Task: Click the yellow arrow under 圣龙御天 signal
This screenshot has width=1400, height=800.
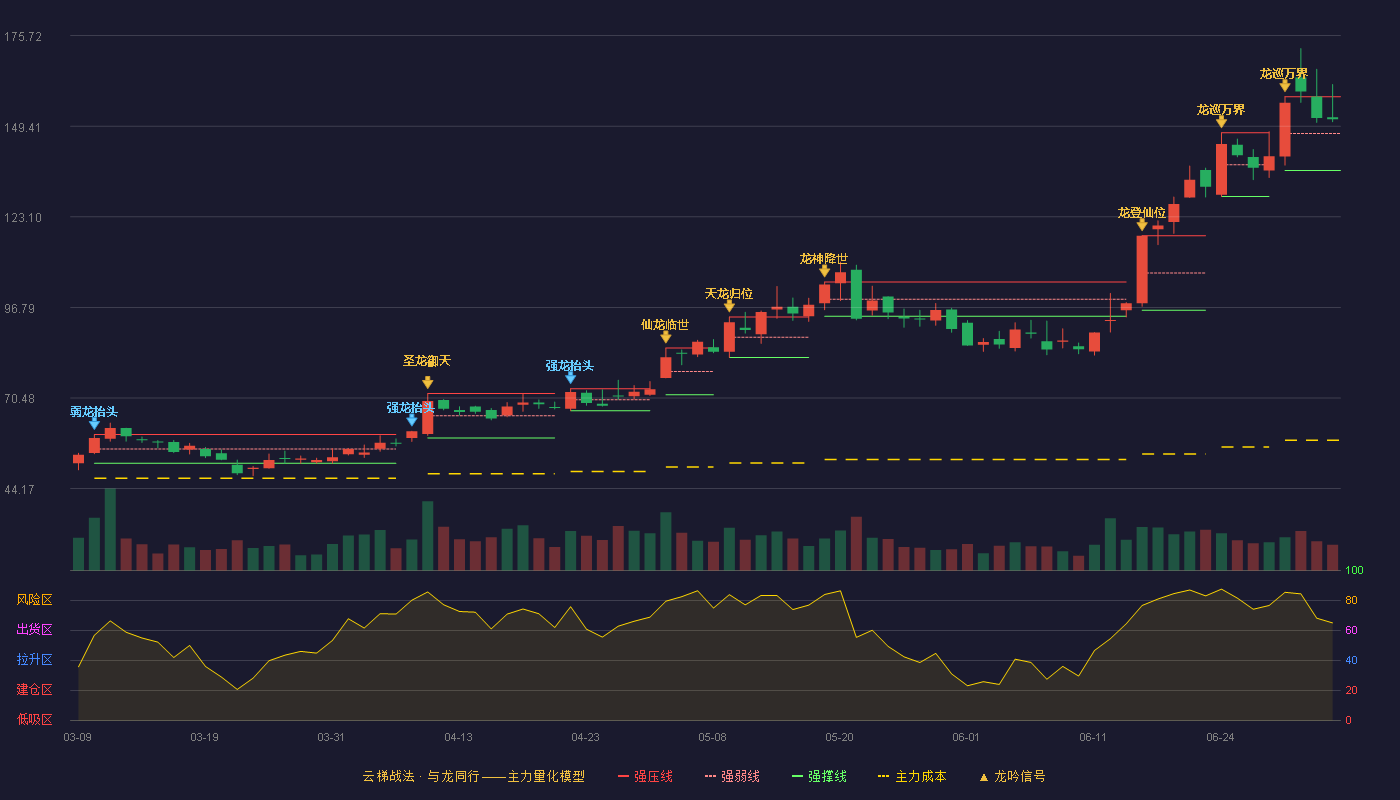Action: click(x=427, y=383)
